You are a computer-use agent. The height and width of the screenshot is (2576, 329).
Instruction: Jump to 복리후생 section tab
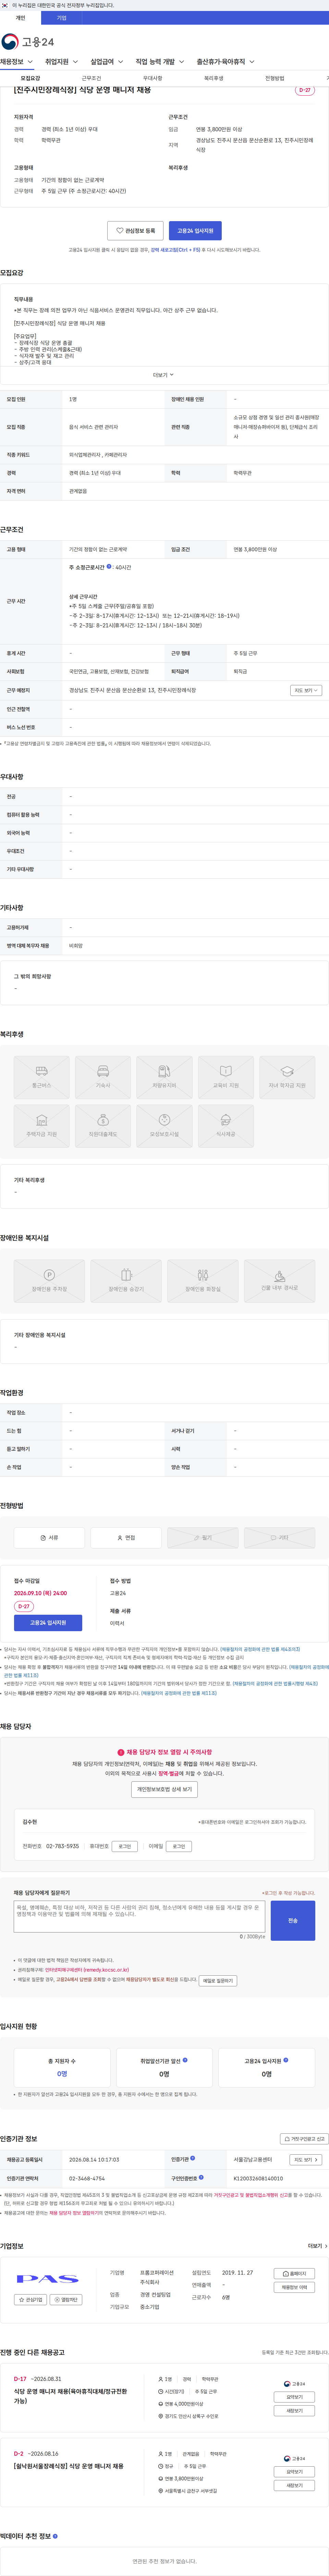tap(213, 78)
